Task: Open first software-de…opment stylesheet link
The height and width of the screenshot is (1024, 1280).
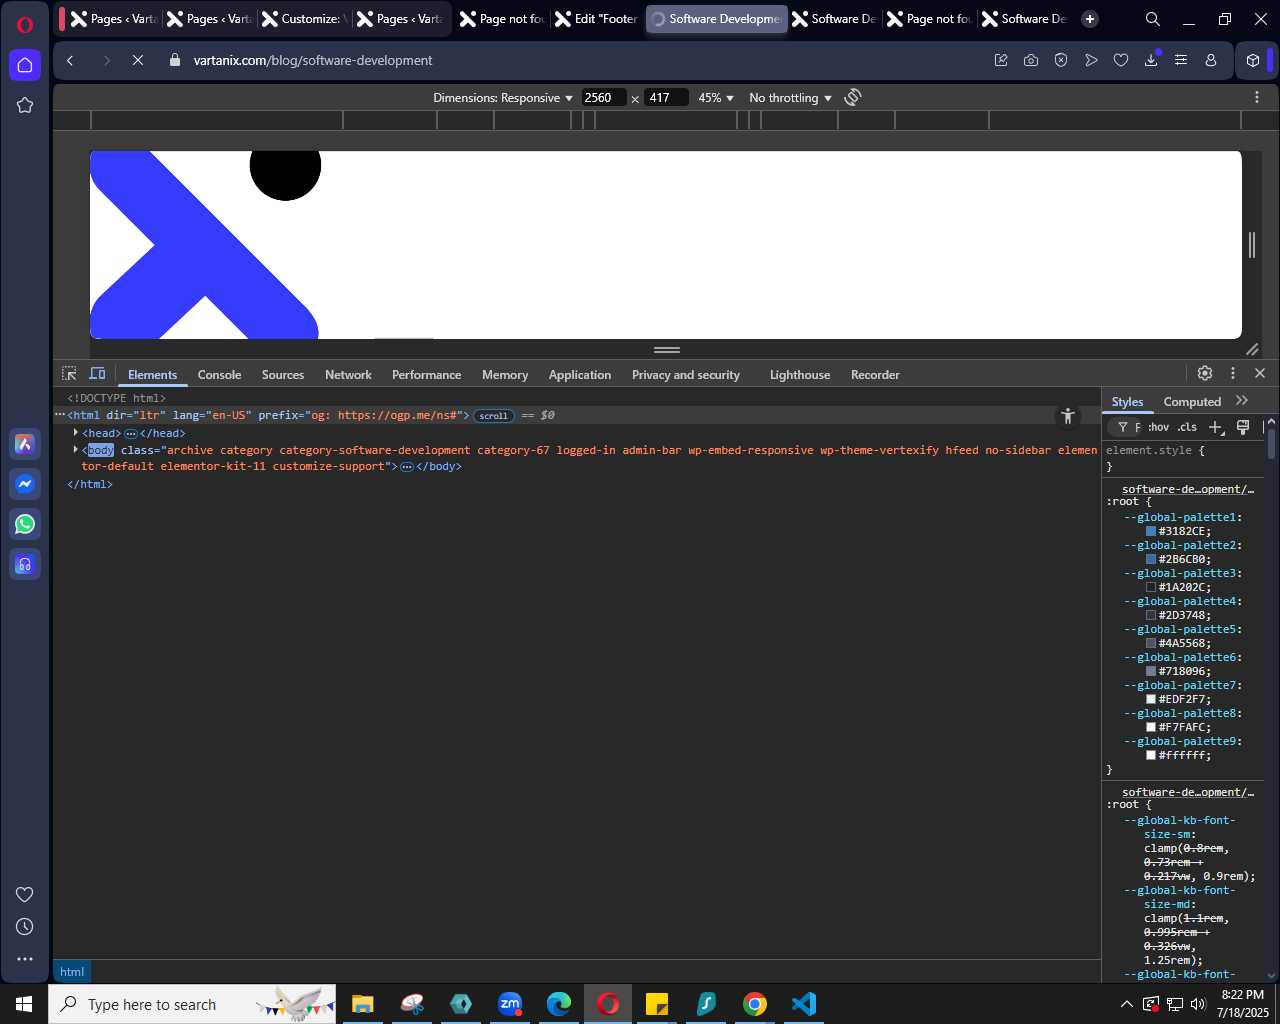Action: (1188, 489)
